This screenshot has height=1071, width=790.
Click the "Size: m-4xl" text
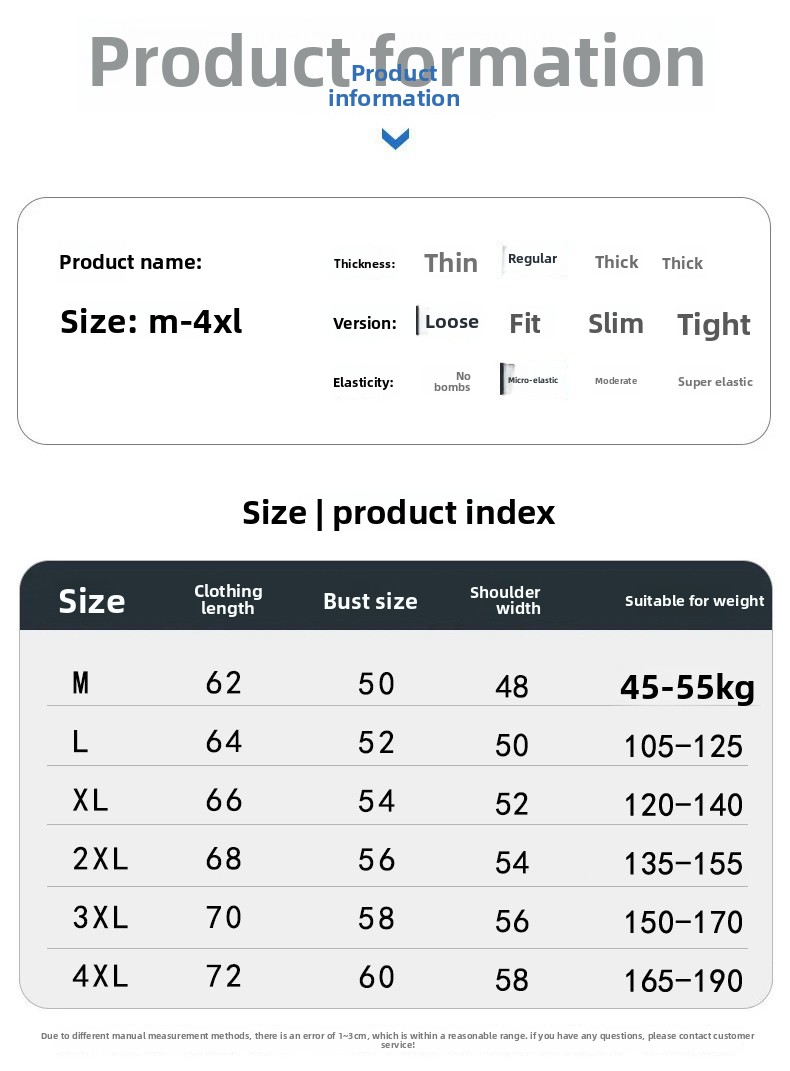tap(151, 321)
